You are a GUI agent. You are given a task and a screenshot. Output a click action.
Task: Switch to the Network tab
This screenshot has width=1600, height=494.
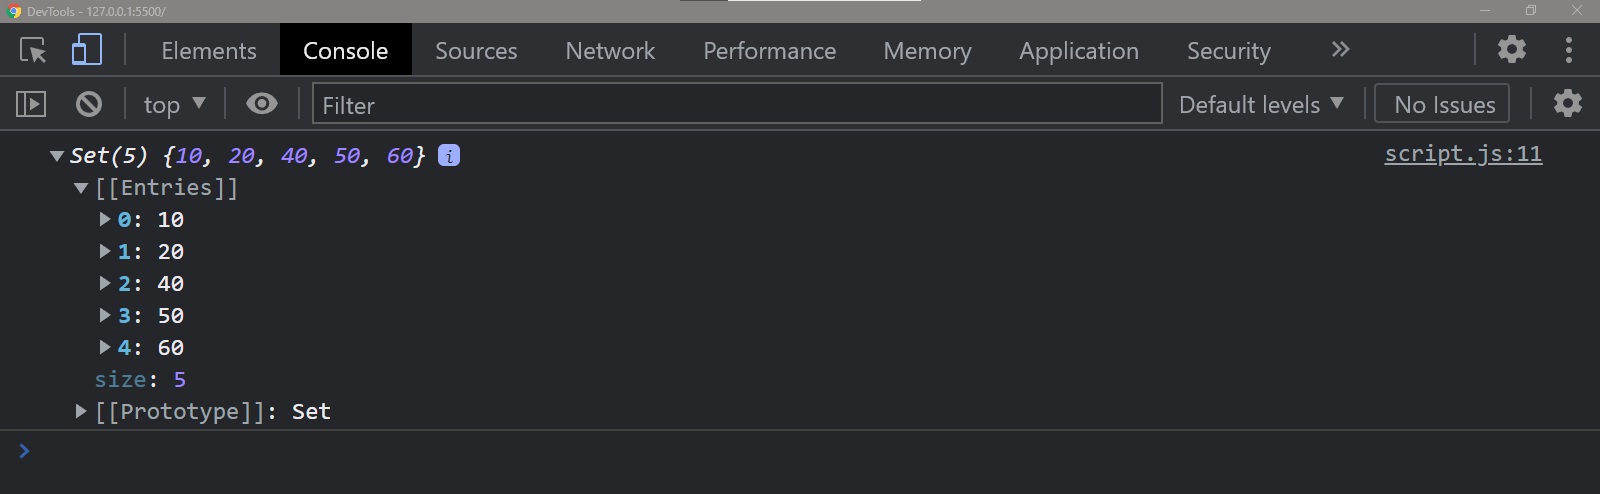point(610,51)
